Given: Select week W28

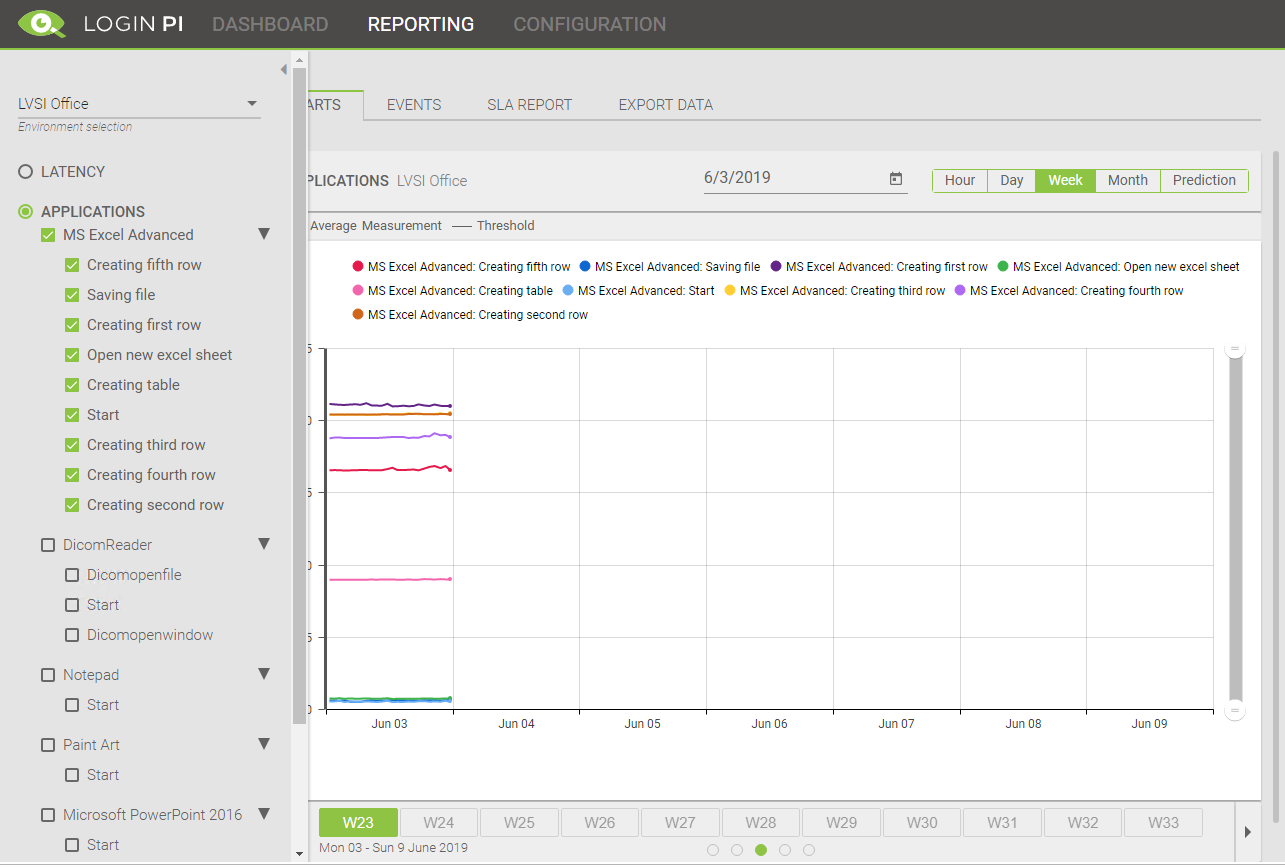Looking at the screenshot, I should click(x=761, y=823).
